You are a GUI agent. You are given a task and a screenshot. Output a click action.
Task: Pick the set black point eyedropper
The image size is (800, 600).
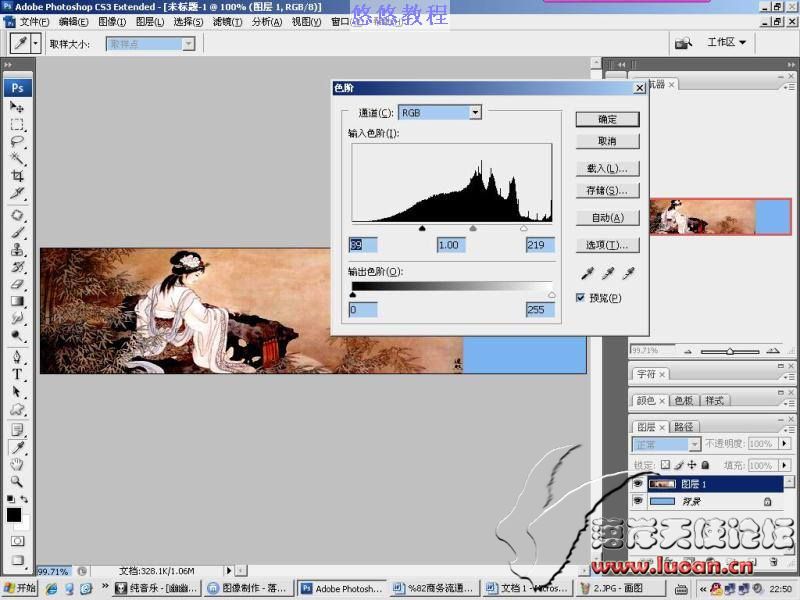click(x=587, y=273)
